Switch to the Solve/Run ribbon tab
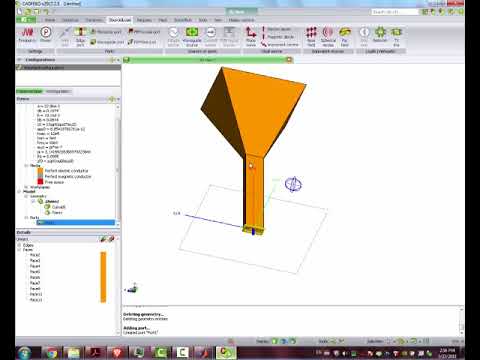 [x=183, y=20]
